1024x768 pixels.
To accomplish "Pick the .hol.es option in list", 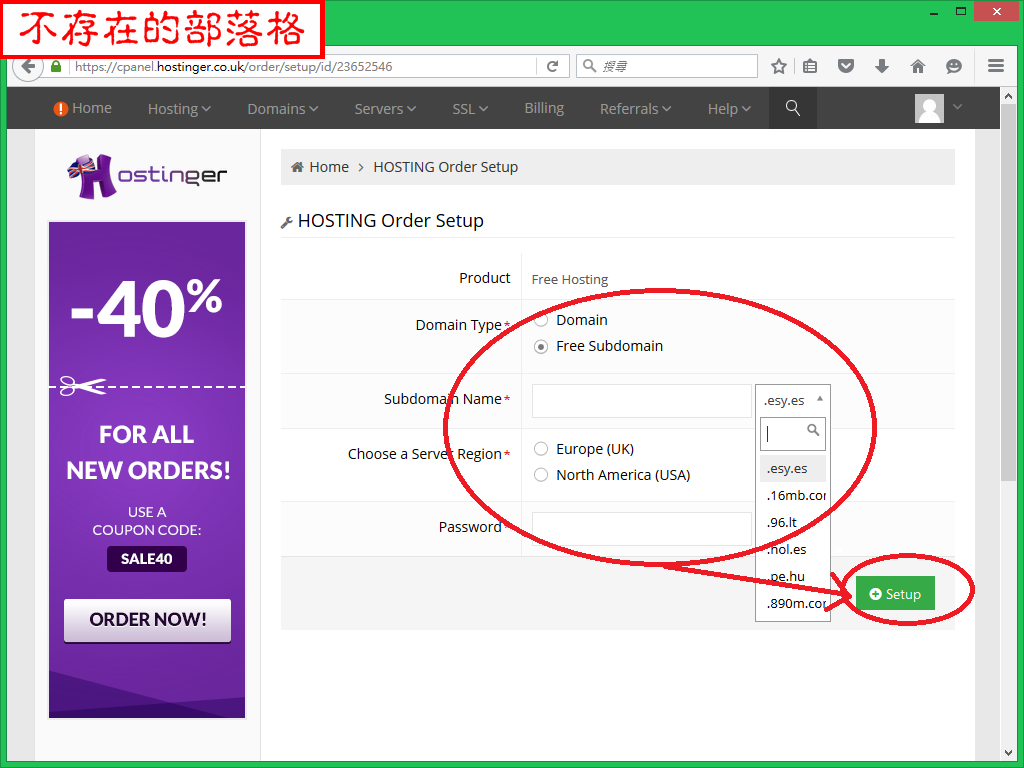I will (793, 549).
